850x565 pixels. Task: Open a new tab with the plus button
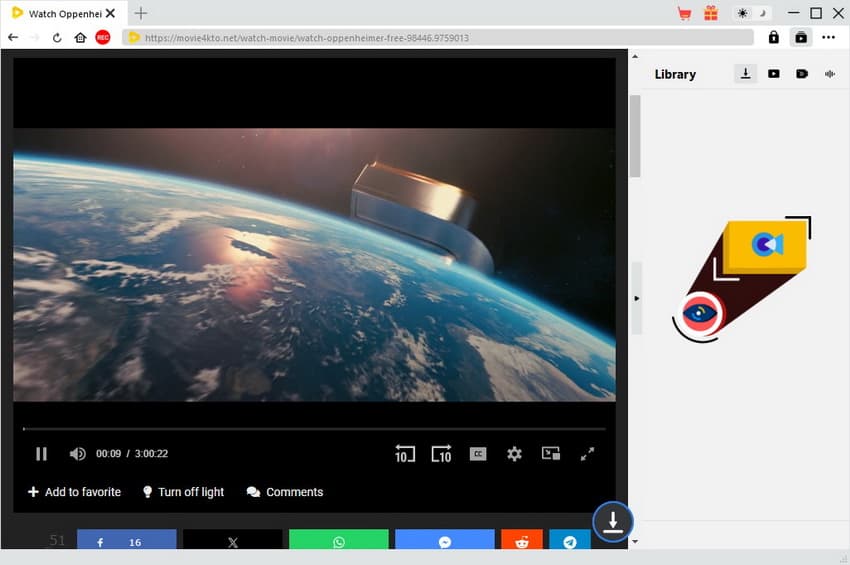click(140, 13)
